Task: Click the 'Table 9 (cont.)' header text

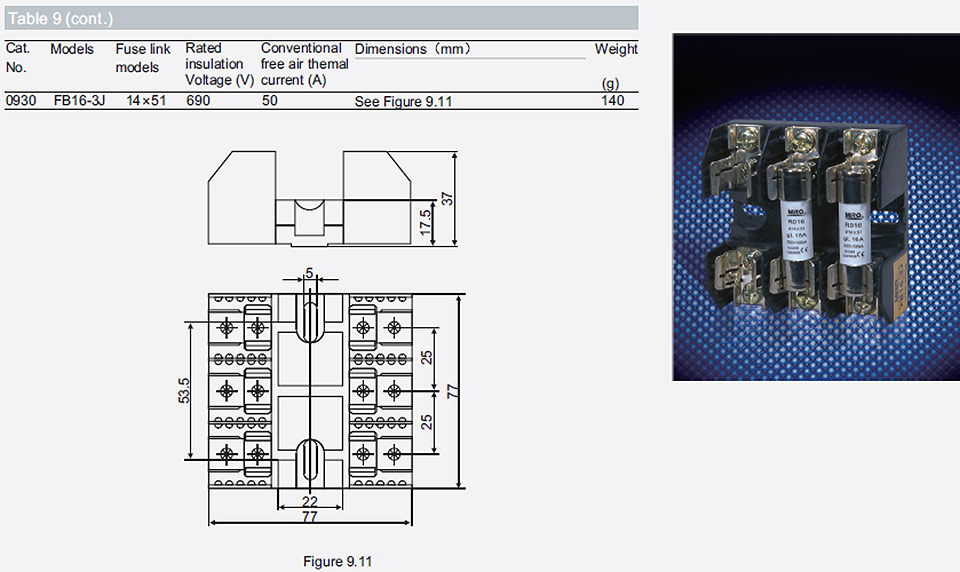Action: 60,18
